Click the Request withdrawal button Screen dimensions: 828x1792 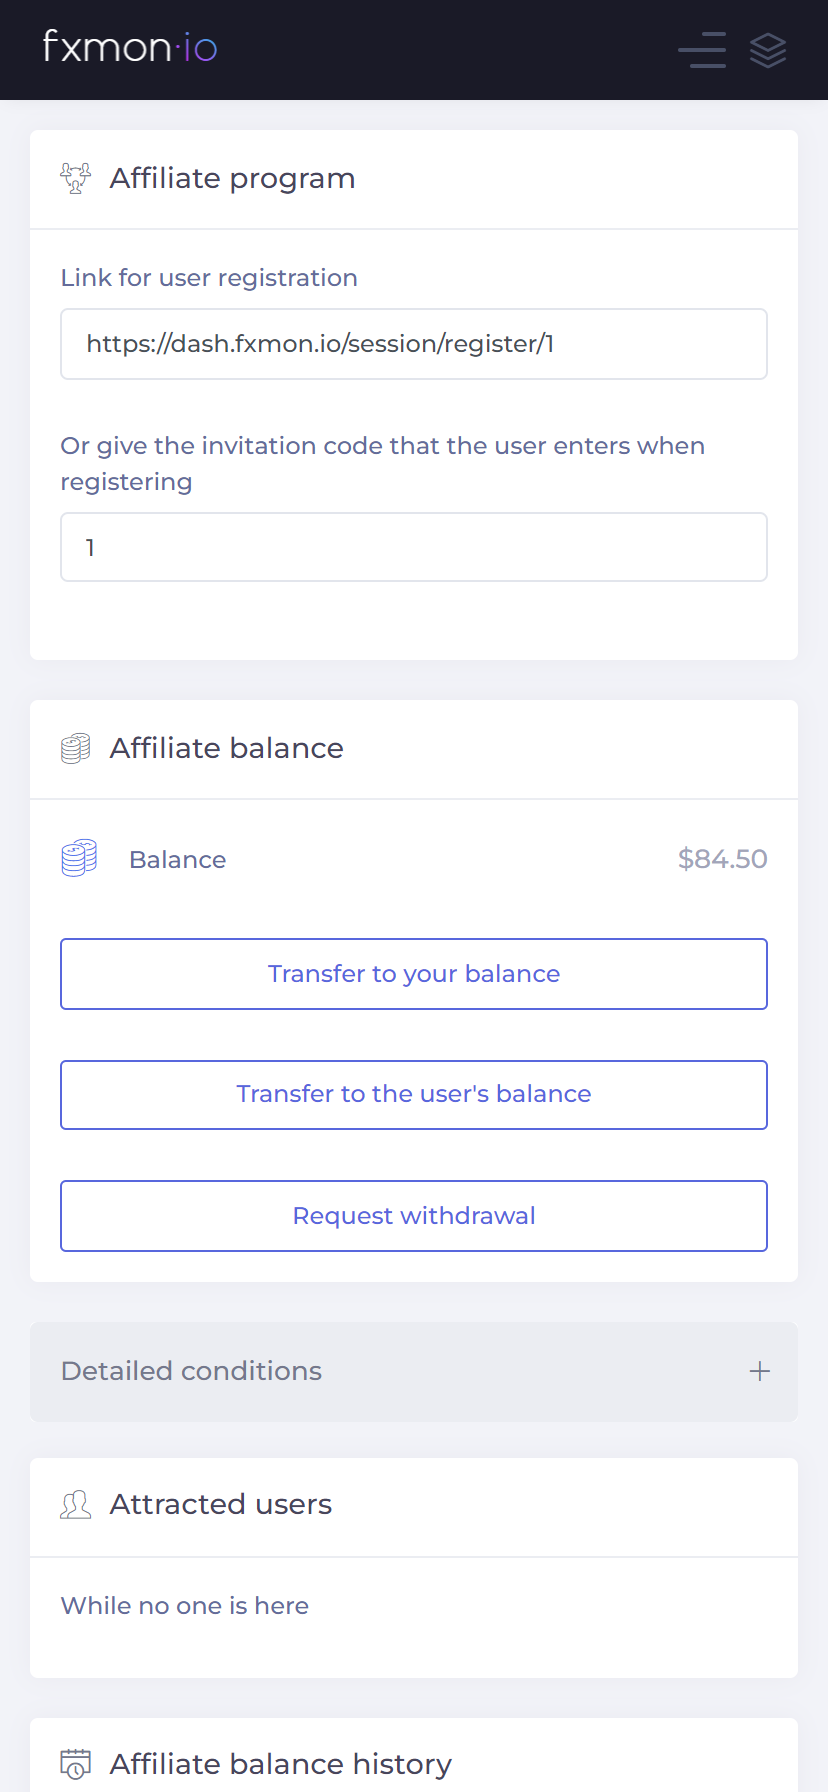[x=414, y=1216]
